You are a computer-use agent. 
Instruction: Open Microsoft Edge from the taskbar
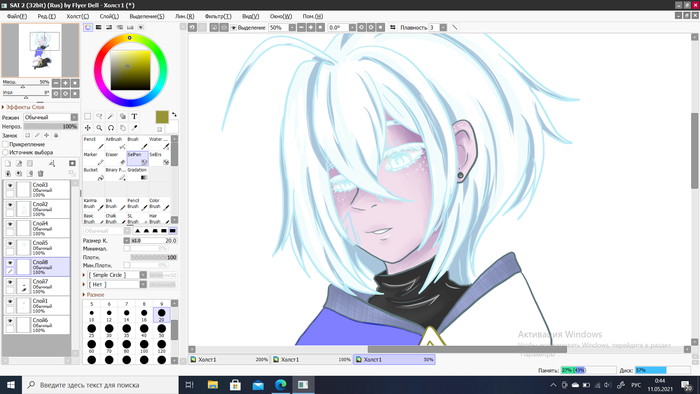click(280, 385)
